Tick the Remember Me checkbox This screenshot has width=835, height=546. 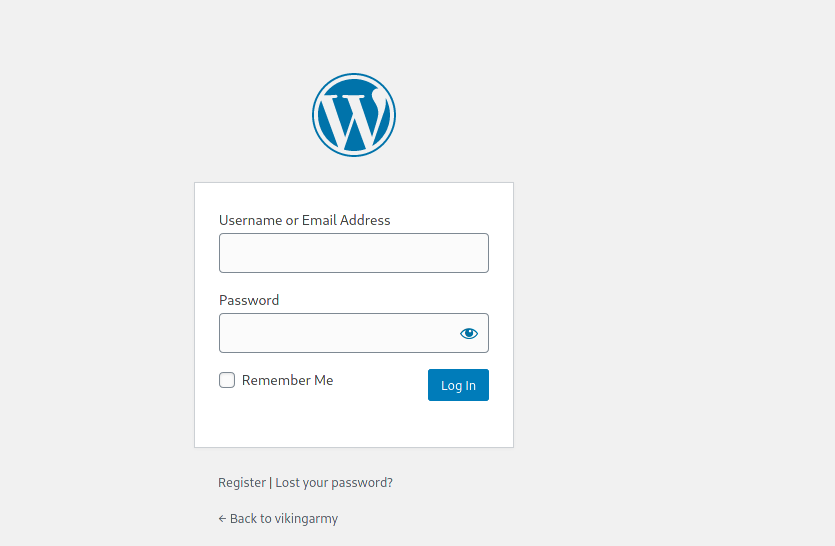click(x=227, y=380)
